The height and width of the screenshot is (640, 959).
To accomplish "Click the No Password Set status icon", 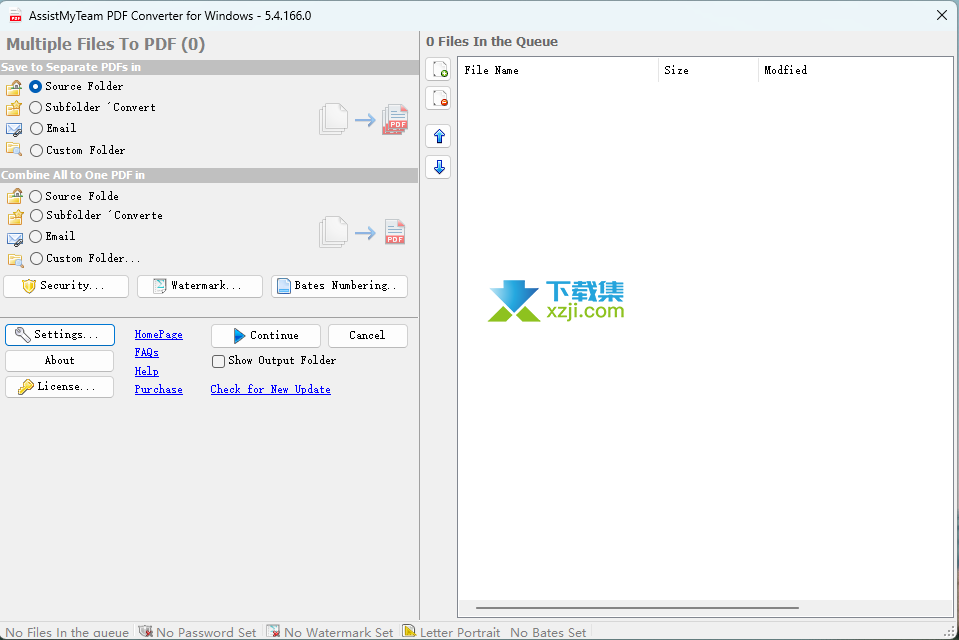I will [146, 631].
